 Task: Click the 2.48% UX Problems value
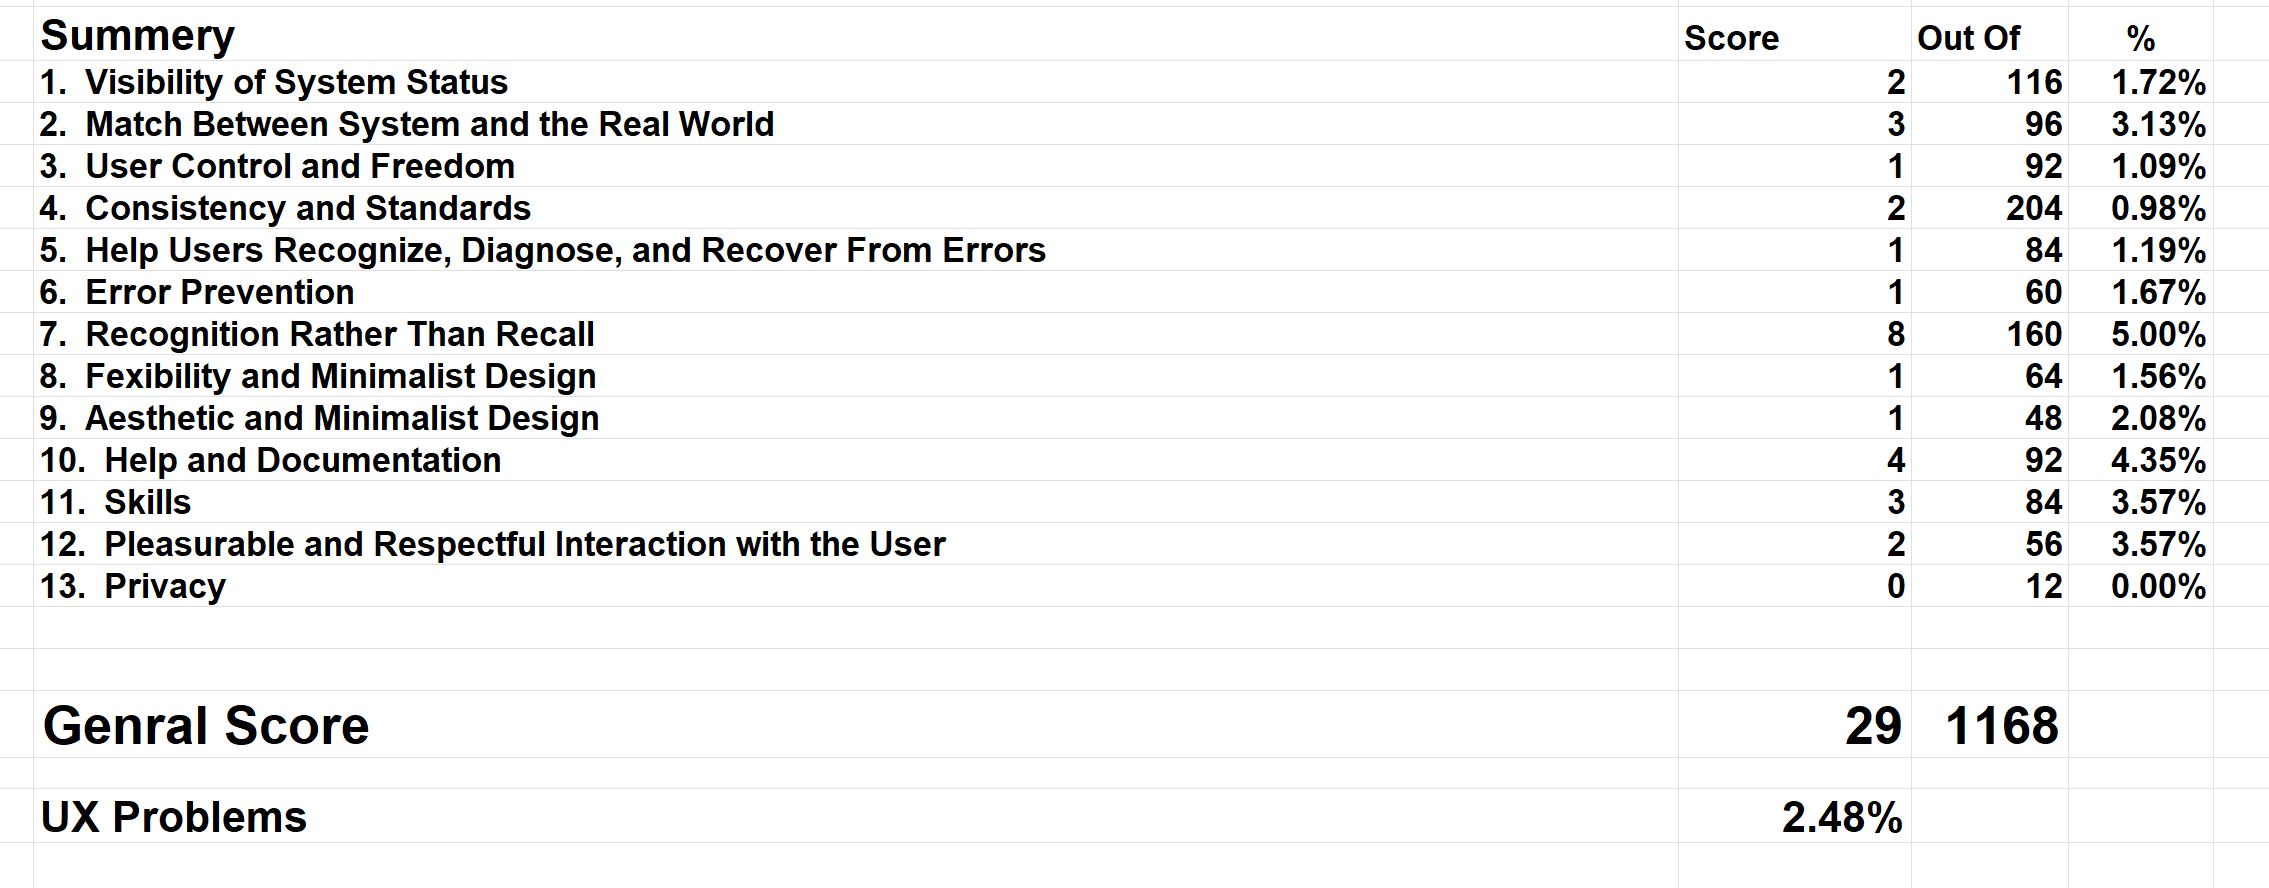[1841, 817]
